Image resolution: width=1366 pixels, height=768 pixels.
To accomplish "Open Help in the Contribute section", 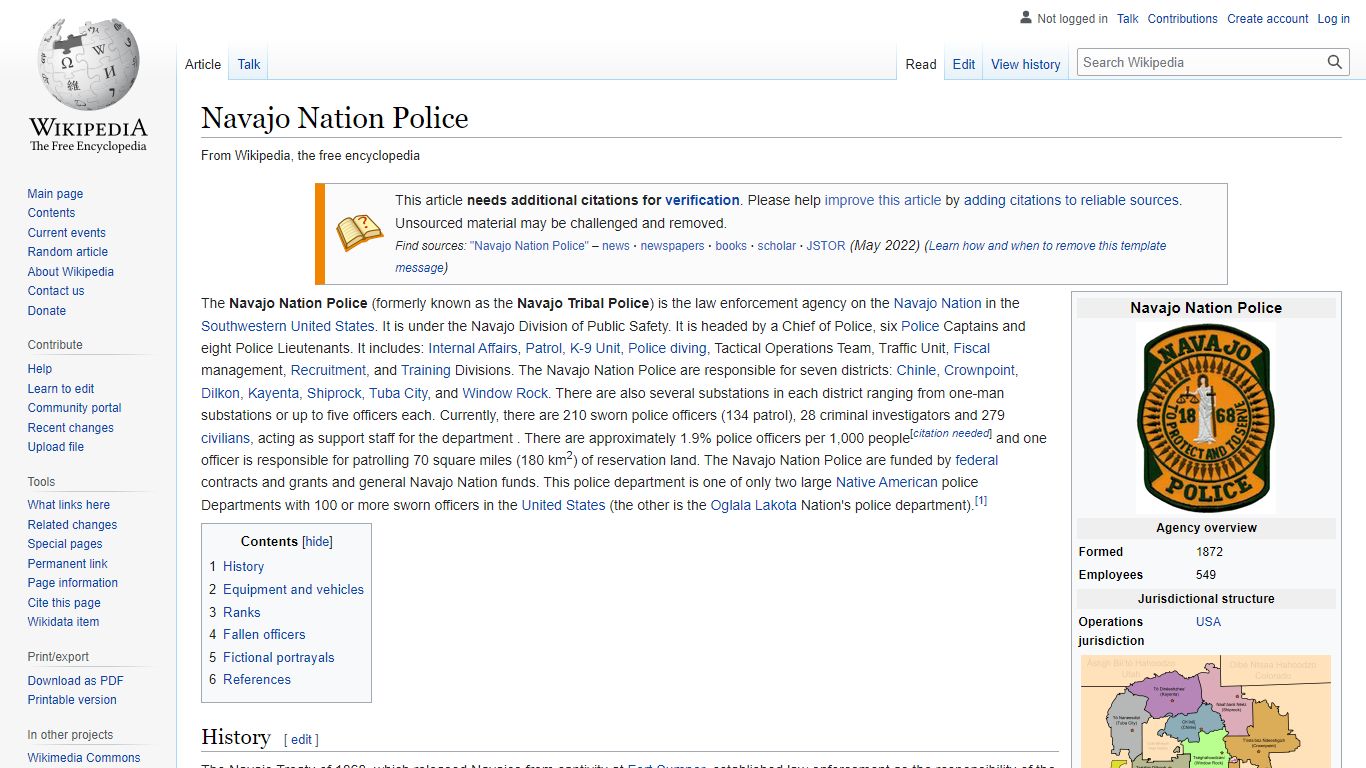I will 40,369.
